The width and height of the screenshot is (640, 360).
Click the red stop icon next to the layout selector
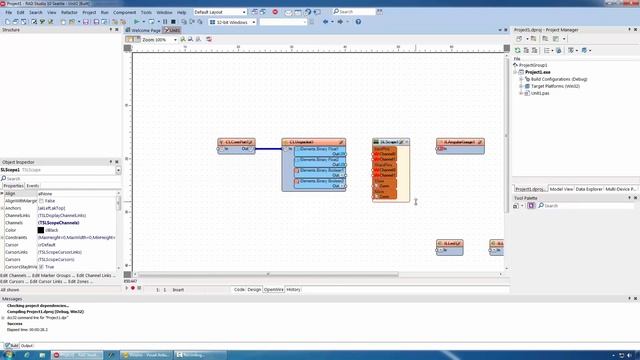click(275, 12)
